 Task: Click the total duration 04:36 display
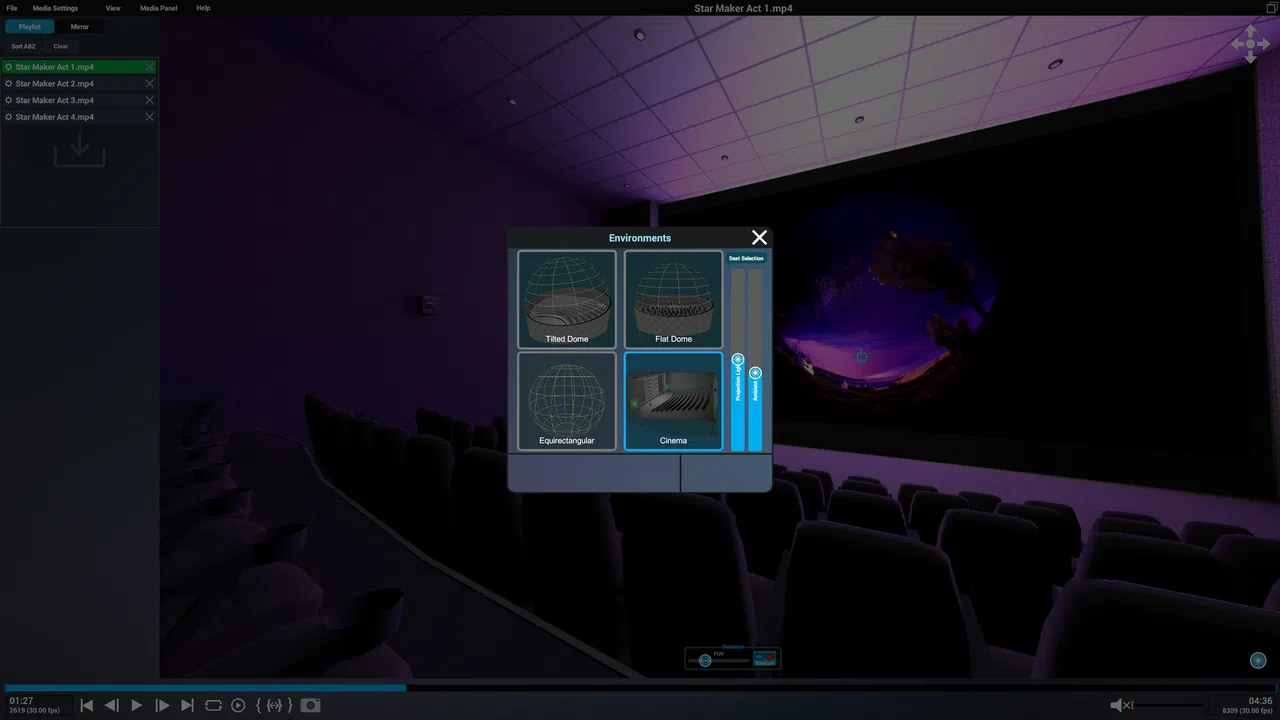[x=1261, y=701]
